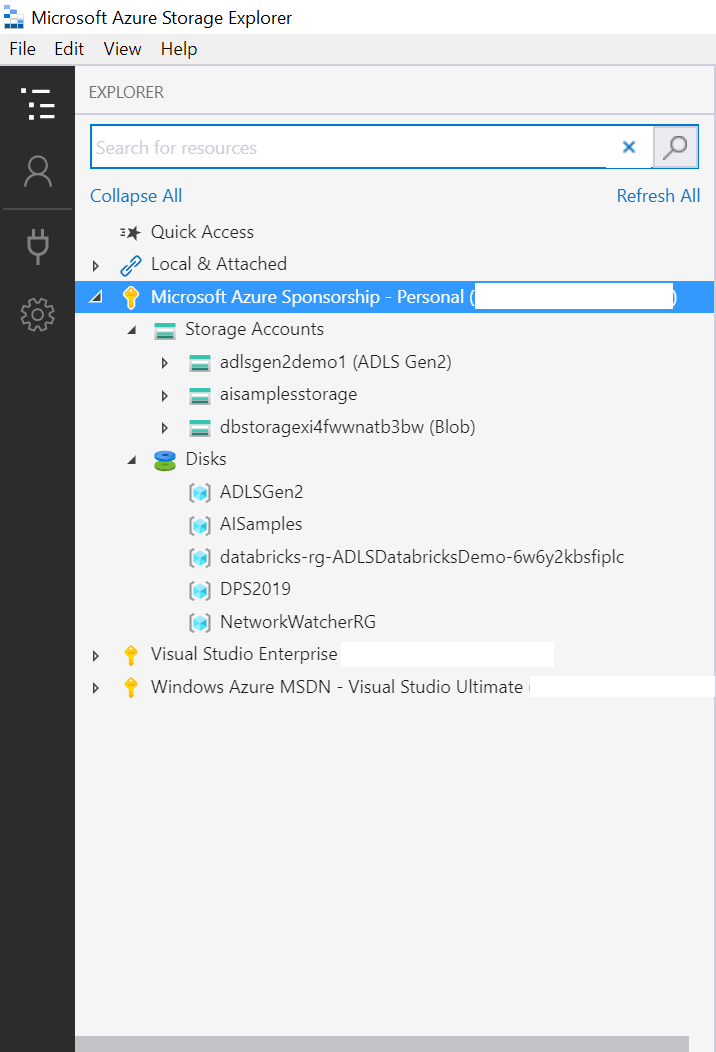
Task: Open the Help menu
Action: coord(178,49)
